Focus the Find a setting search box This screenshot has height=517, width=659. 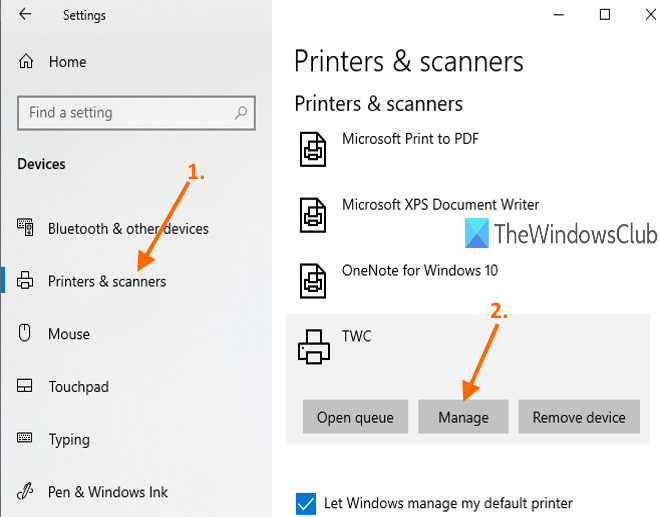click(136, 113)
